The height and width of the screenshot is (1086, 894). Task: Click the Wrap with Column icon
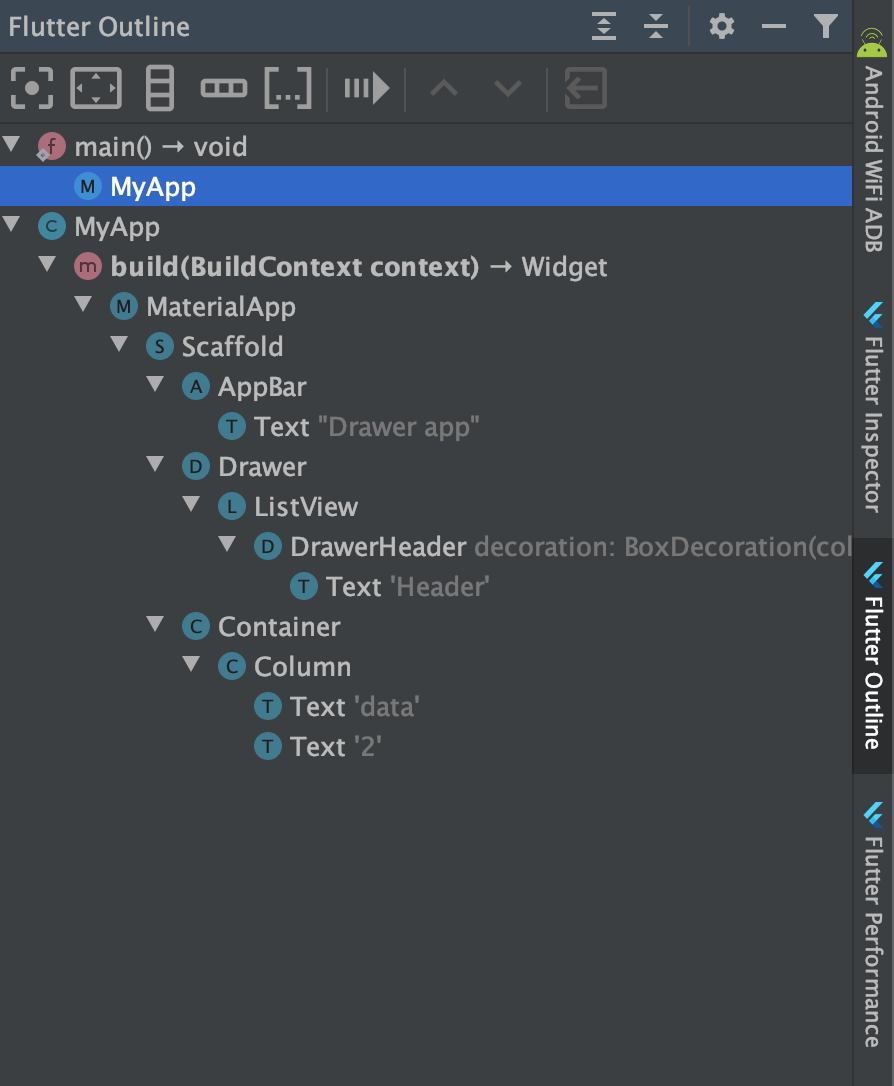159,89
